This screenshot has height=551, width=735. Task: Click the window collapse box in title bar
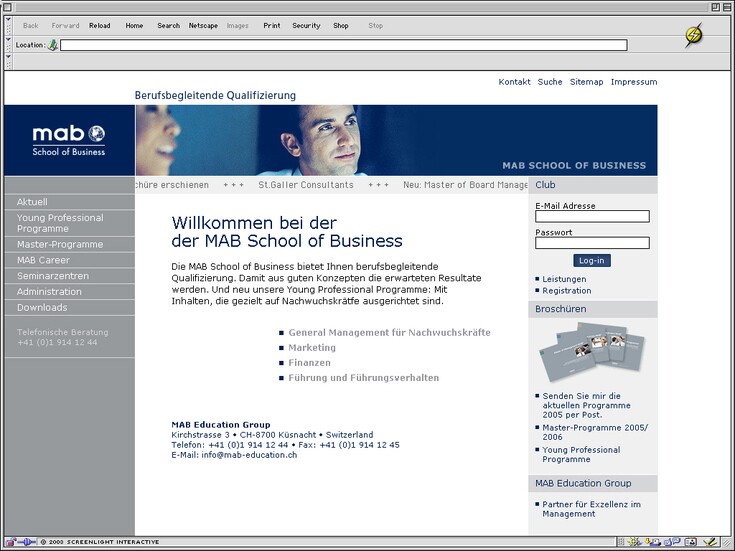coord(726,7)
